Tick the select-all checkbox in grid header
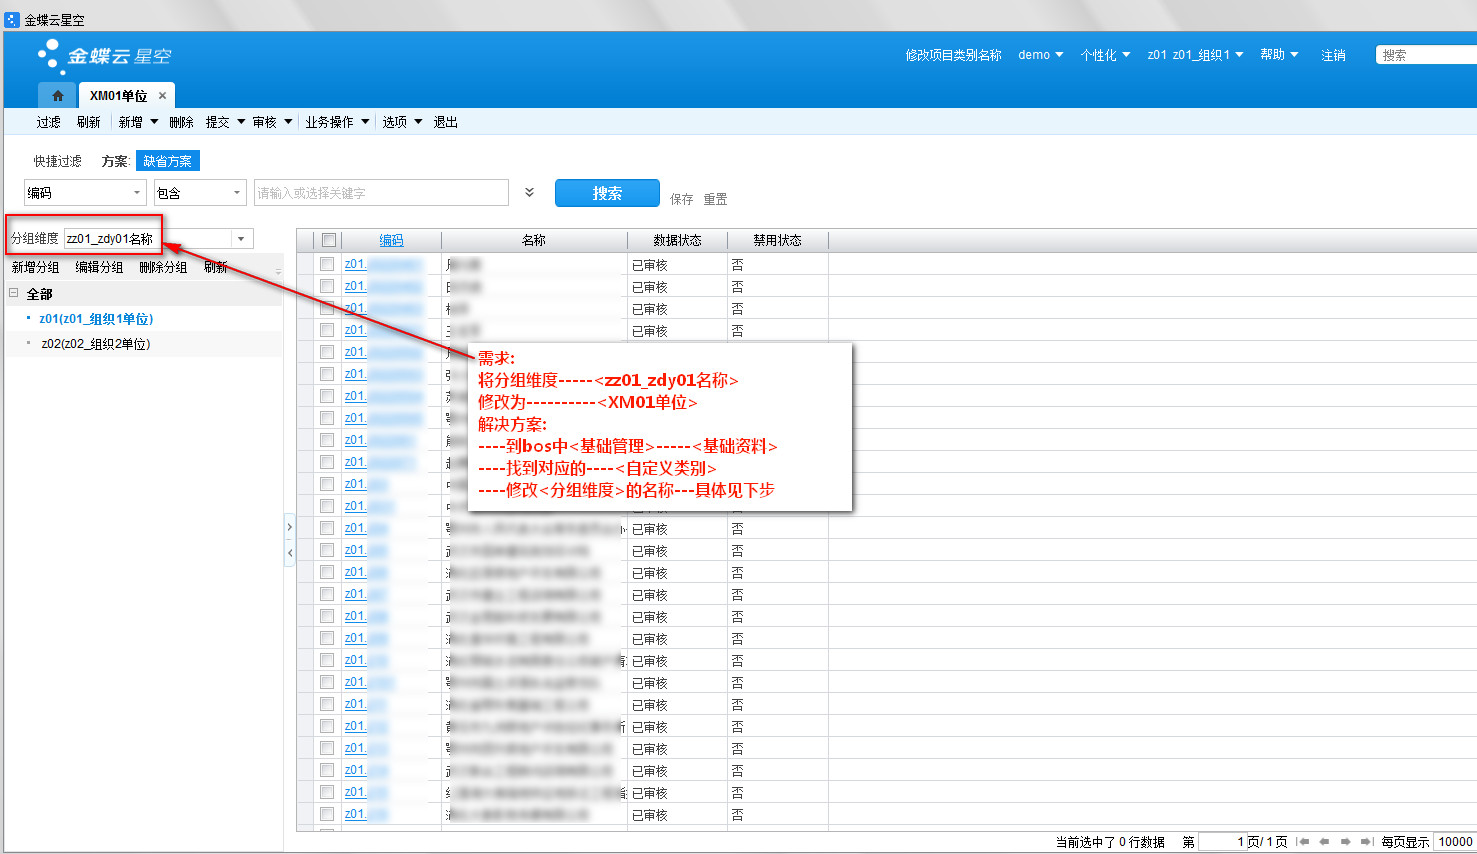 pyautogui.click(x=328, y=241)
